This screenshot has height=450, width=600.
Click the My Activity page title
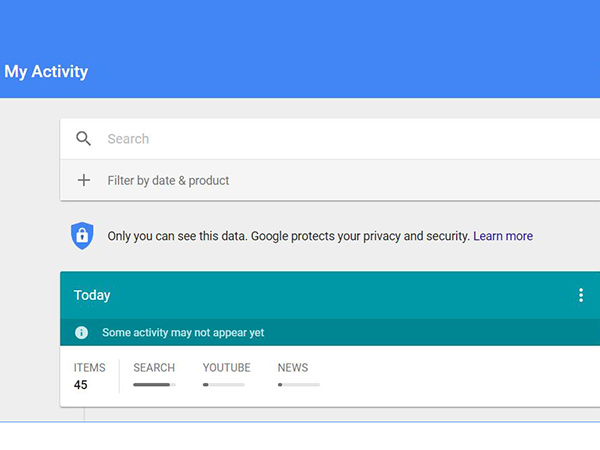(46, 72)
